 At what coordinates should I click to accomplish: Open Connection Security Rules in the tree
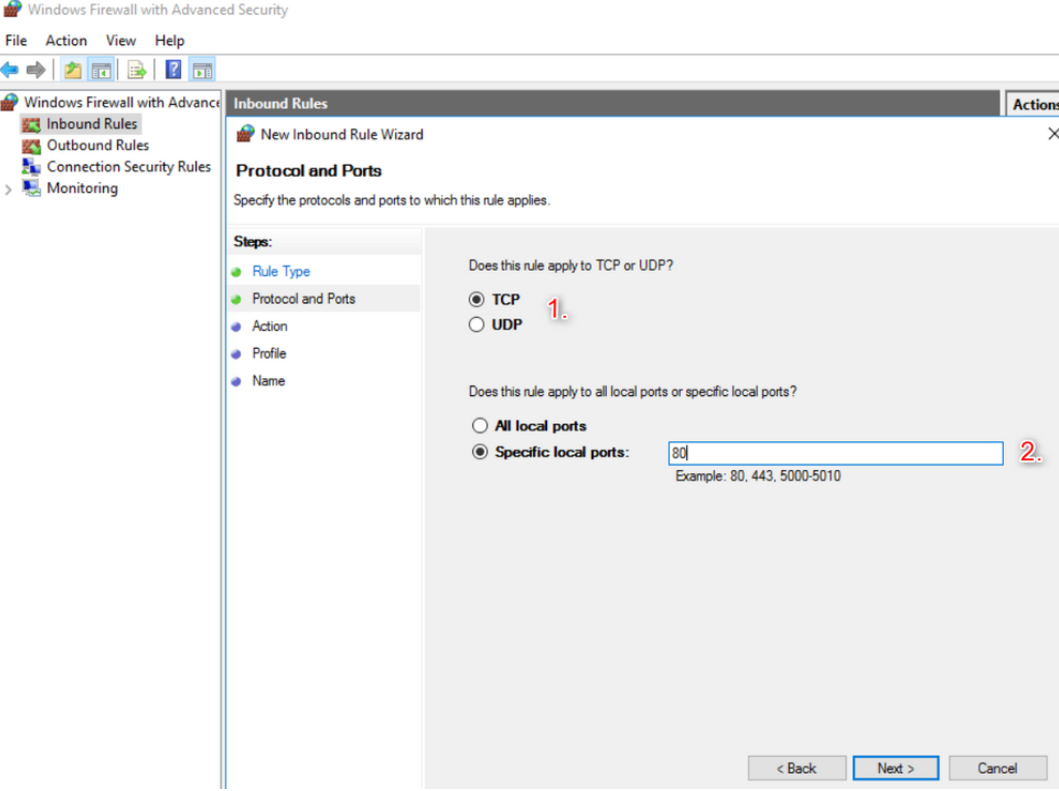pos(128,167)
